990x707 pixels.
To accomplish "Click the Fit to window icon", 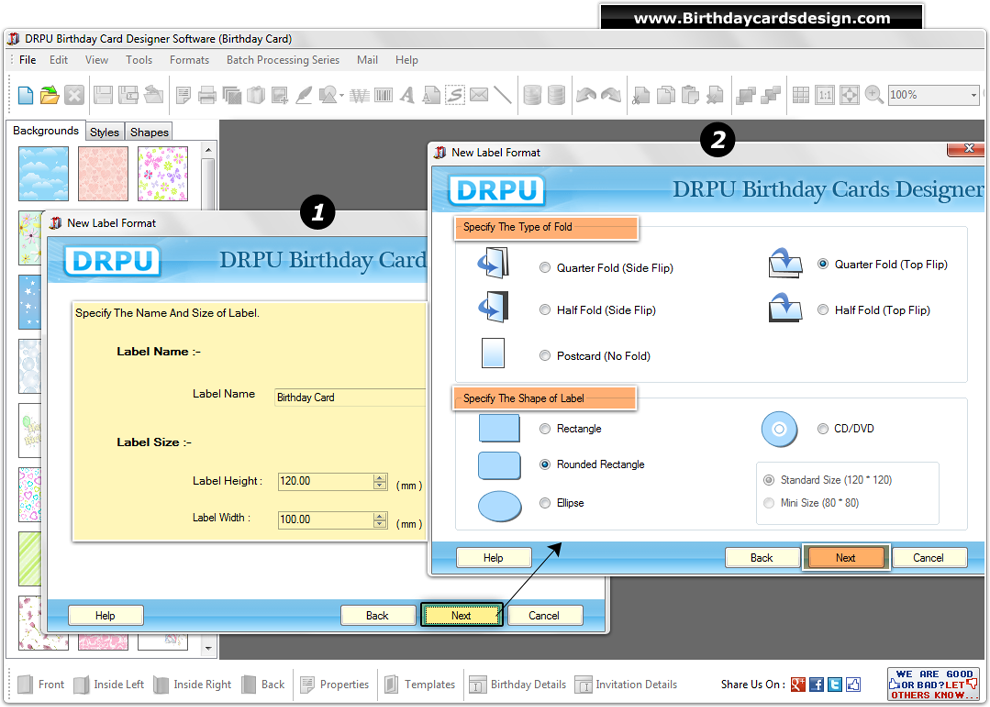I will 849,95.
